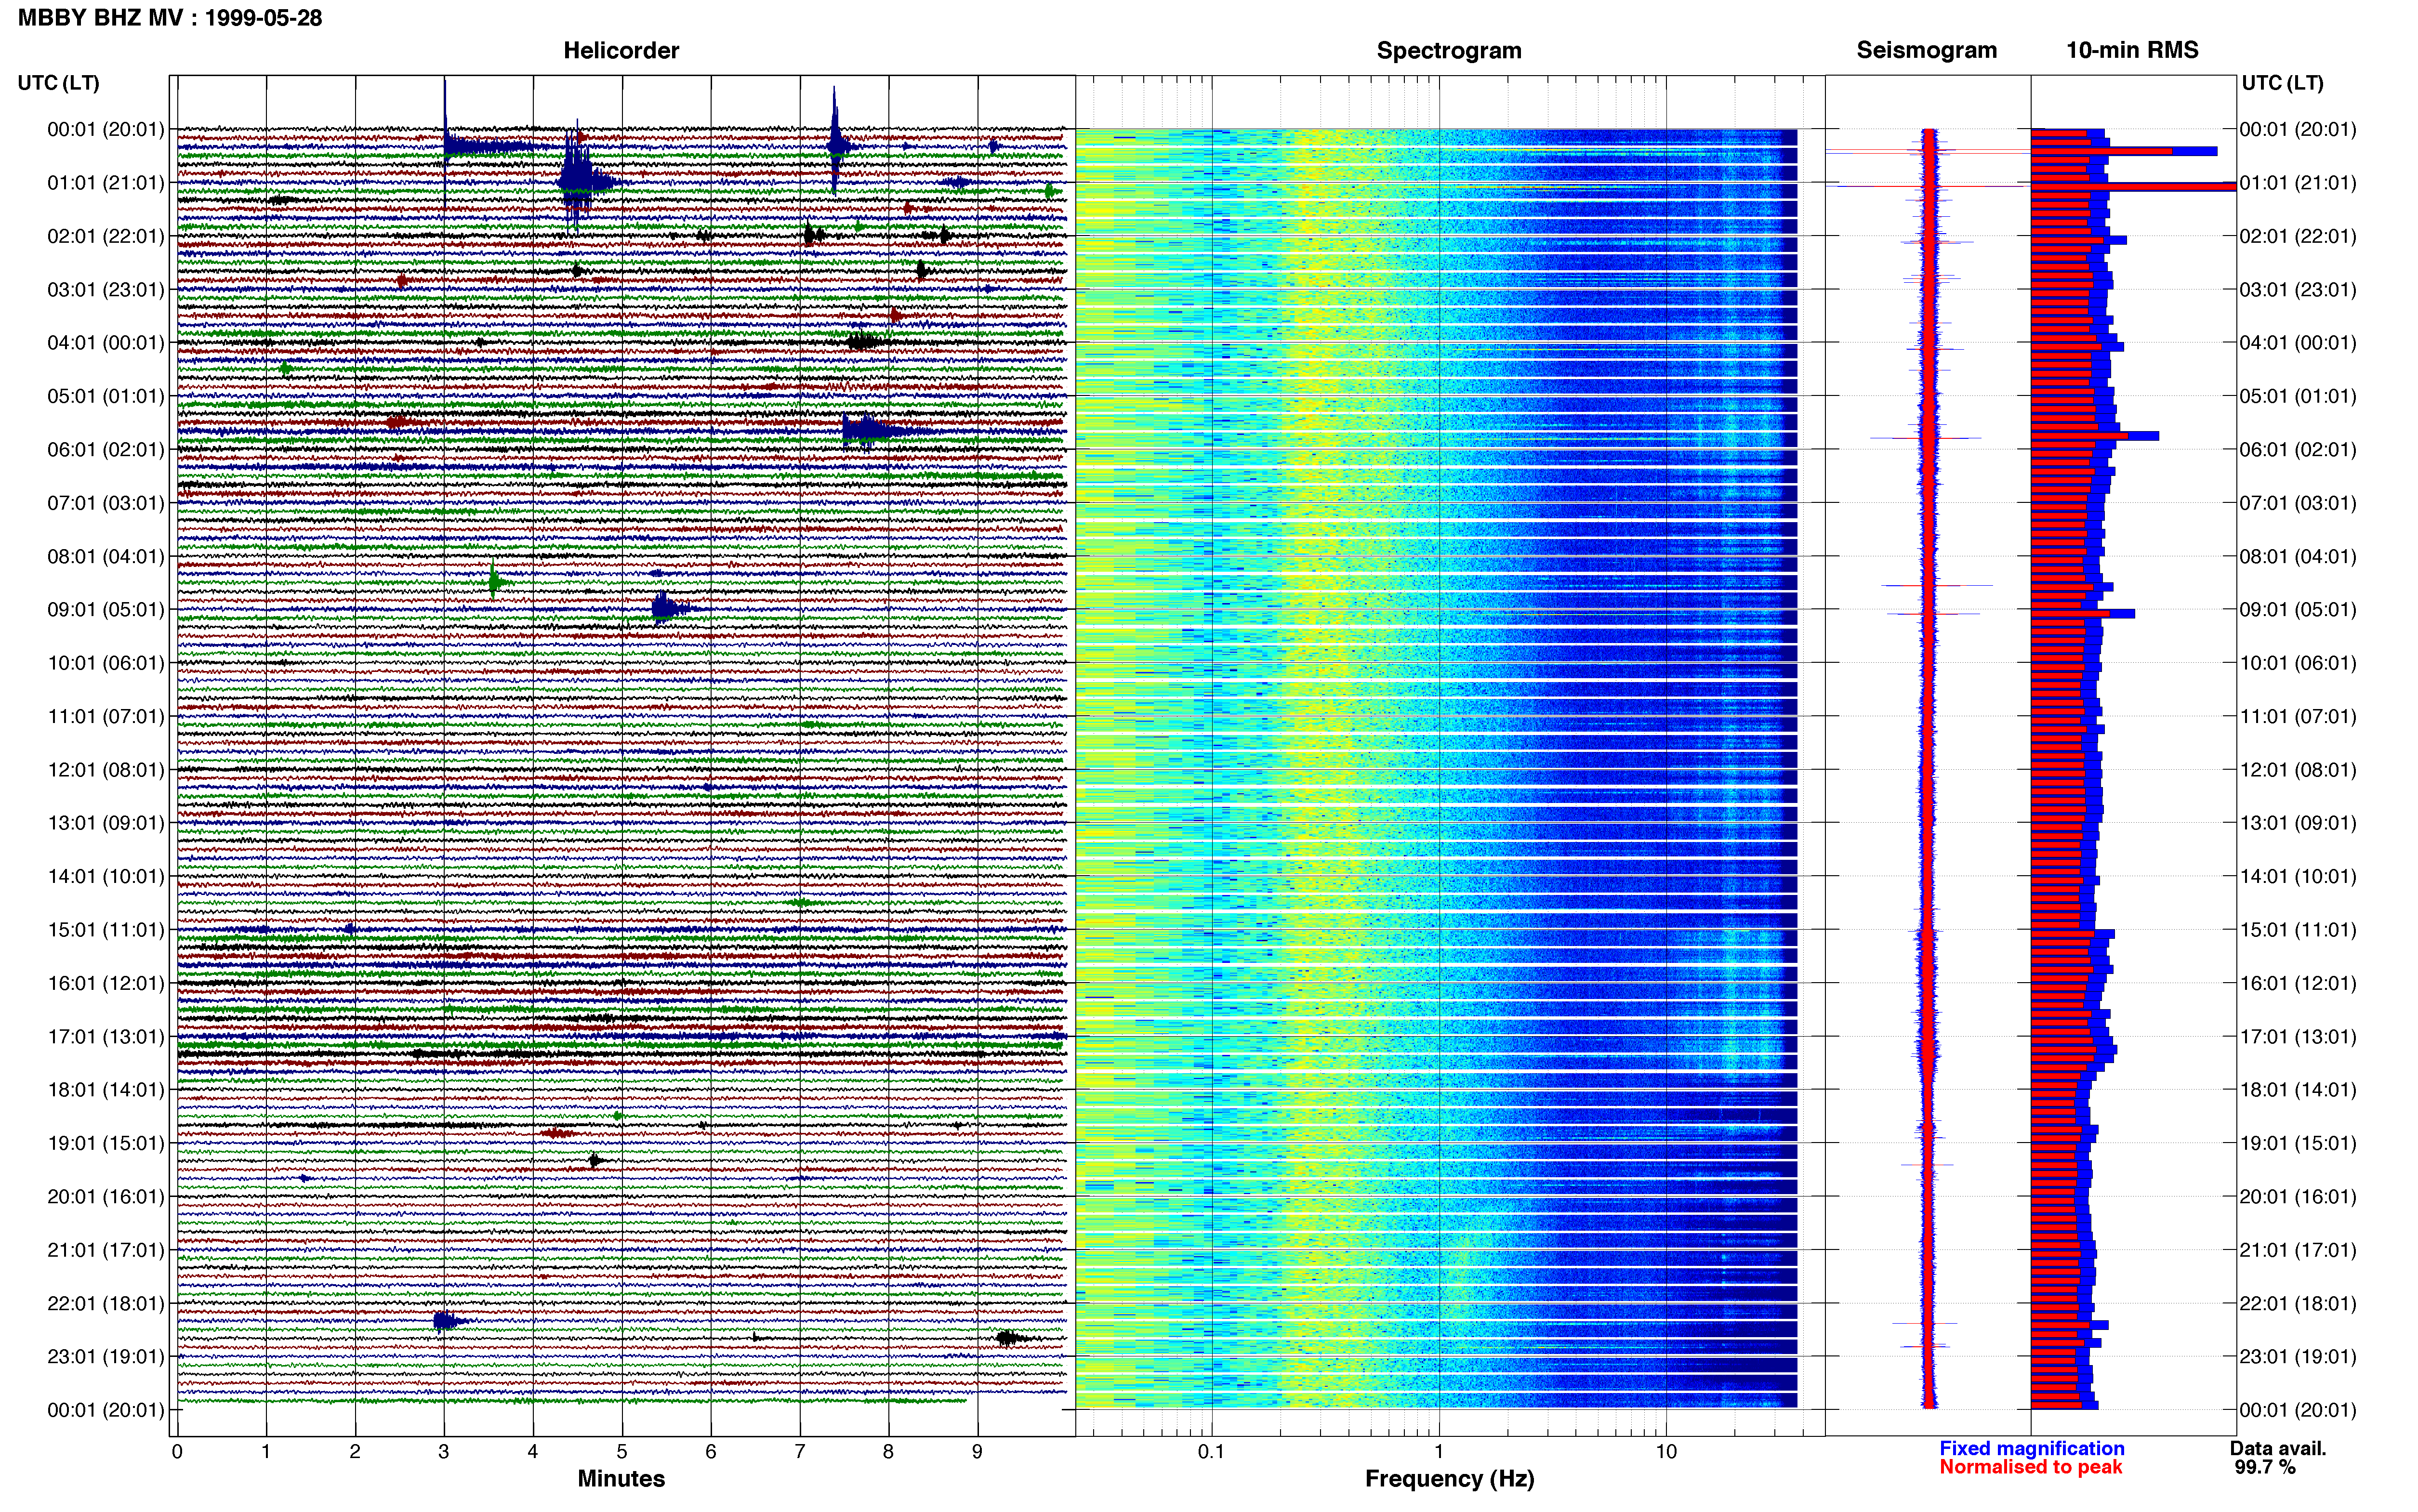Click the right-side time label '06:01 (02:01)'

2298,450
